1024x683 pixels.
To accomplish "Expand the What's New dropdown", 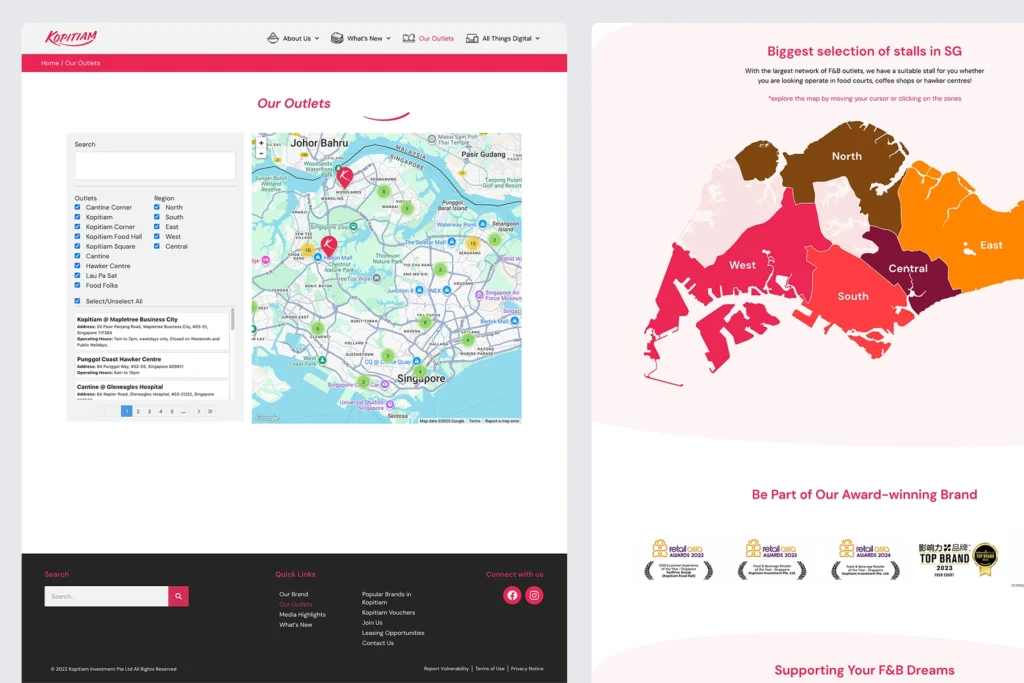I will click(361, 39).
